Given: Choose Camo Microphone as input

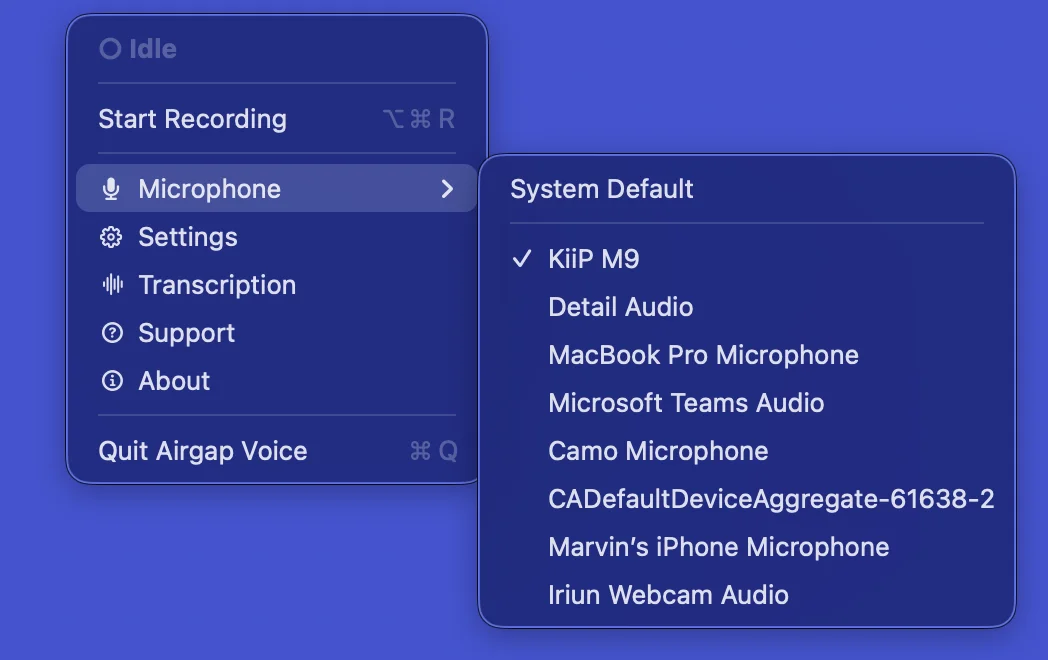Looking at the screenshot, I should click(658, 451).
